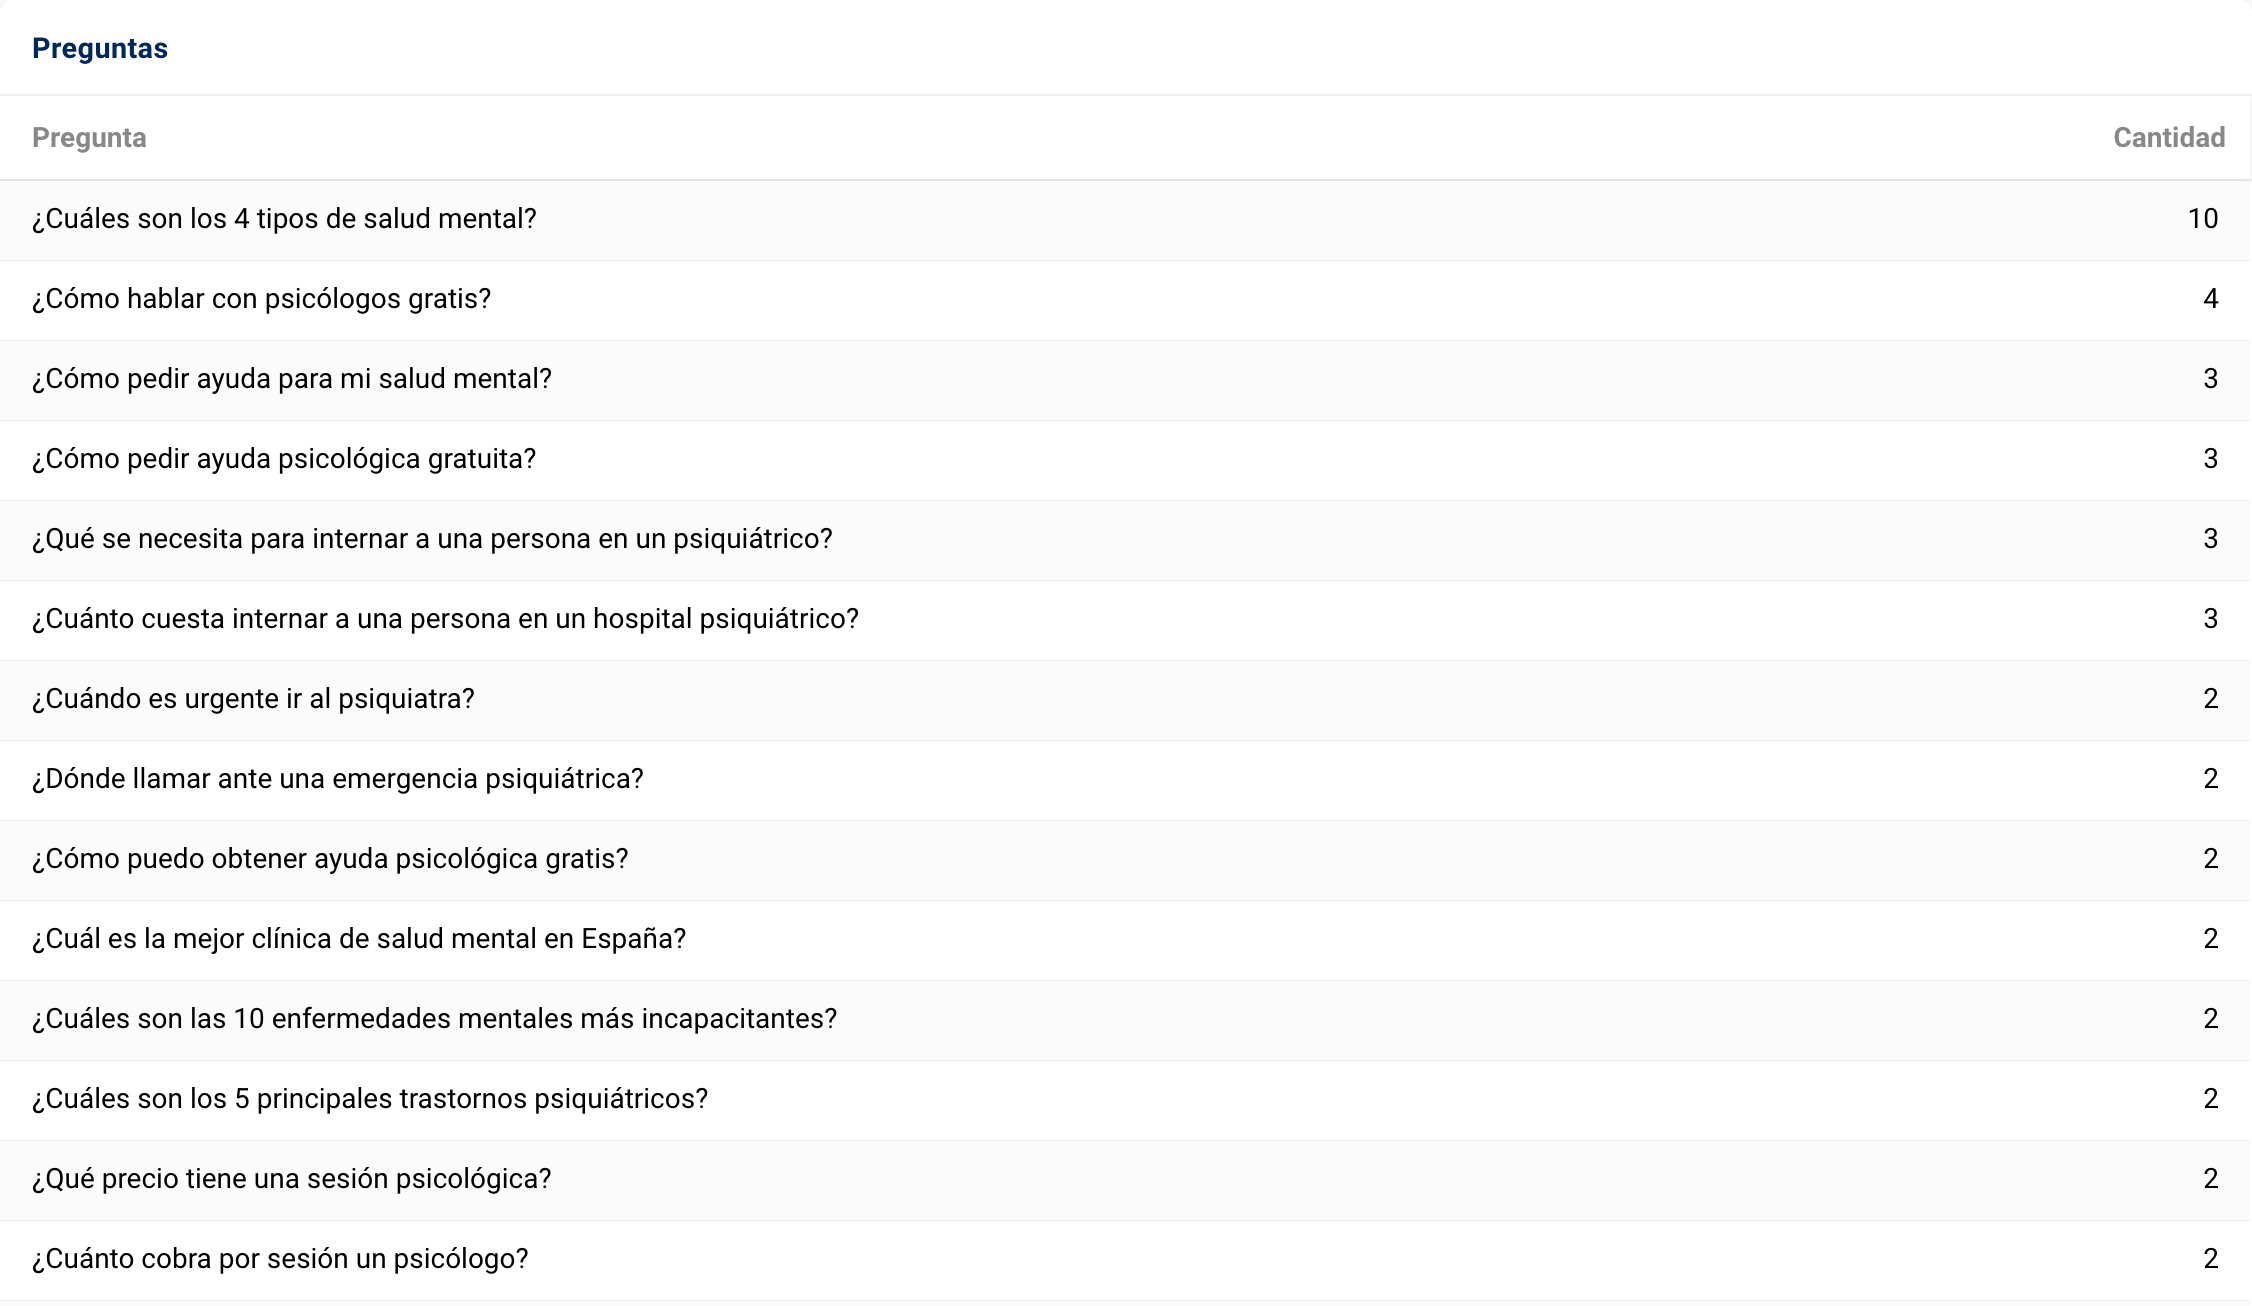The image size is (2252, 1306).
Task: Click the count 4 for psicólogos gratis
Action: (x=2210, y=299)
